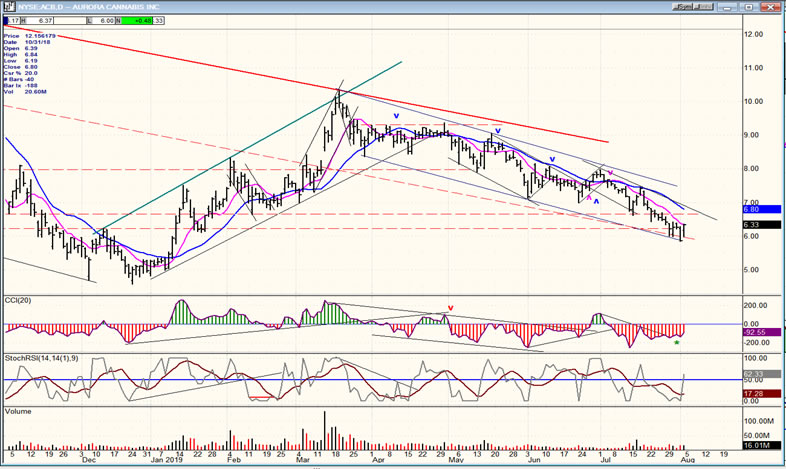Click the blue v marker above June bars
This screenshot has height=469, width=786.
point(552,159)
